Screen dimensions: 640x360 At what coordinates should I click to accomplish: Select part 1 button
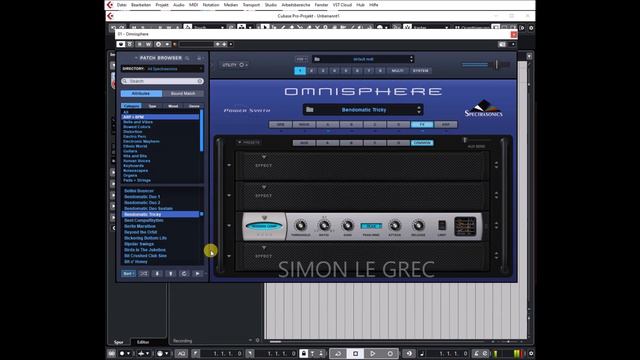pyautogui.click(x=300, y=71)
